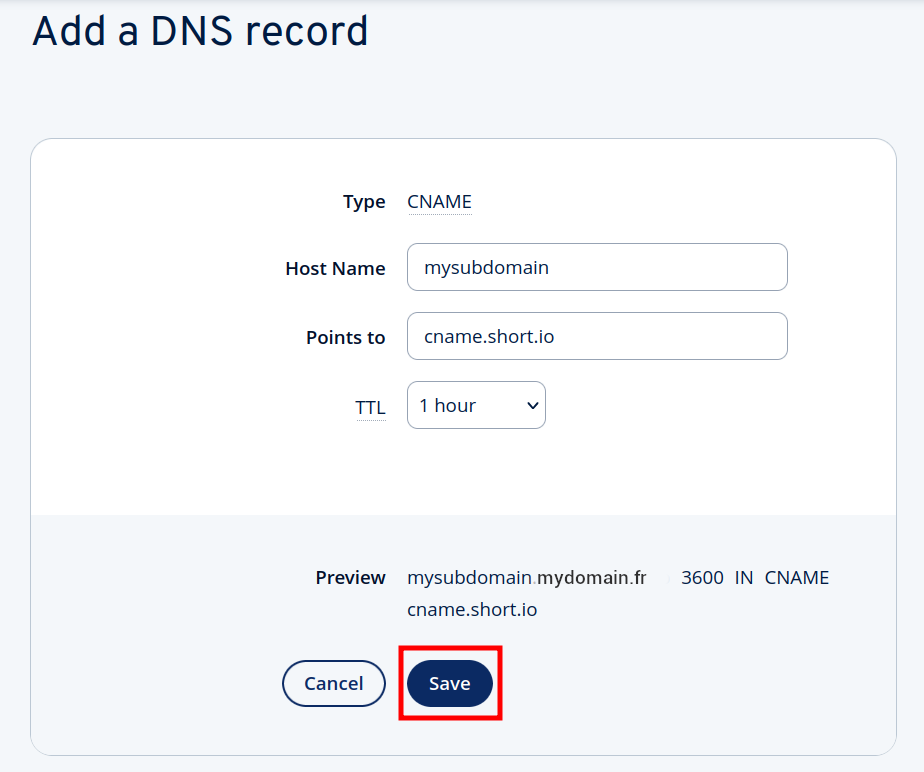This screenshot has height=772, width=924.
Task: Click the 3600 value in the preview
Action: pyautogui.click(x=702, y=578)
